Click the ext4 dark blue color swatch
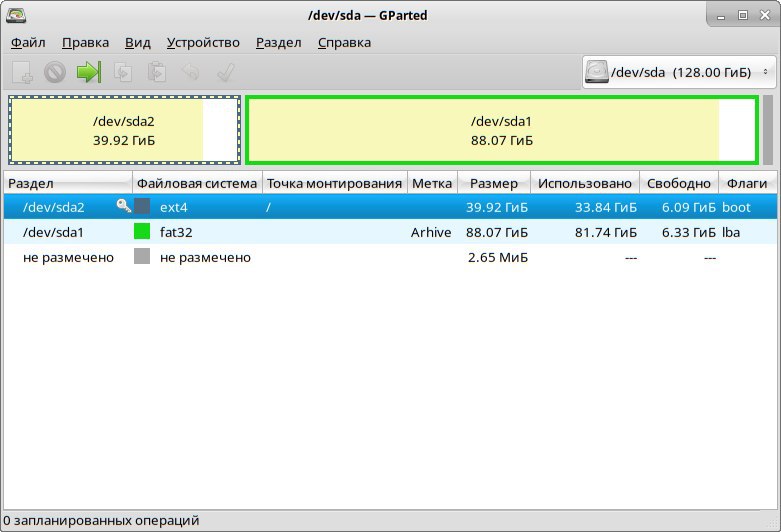 pos(142,206)
